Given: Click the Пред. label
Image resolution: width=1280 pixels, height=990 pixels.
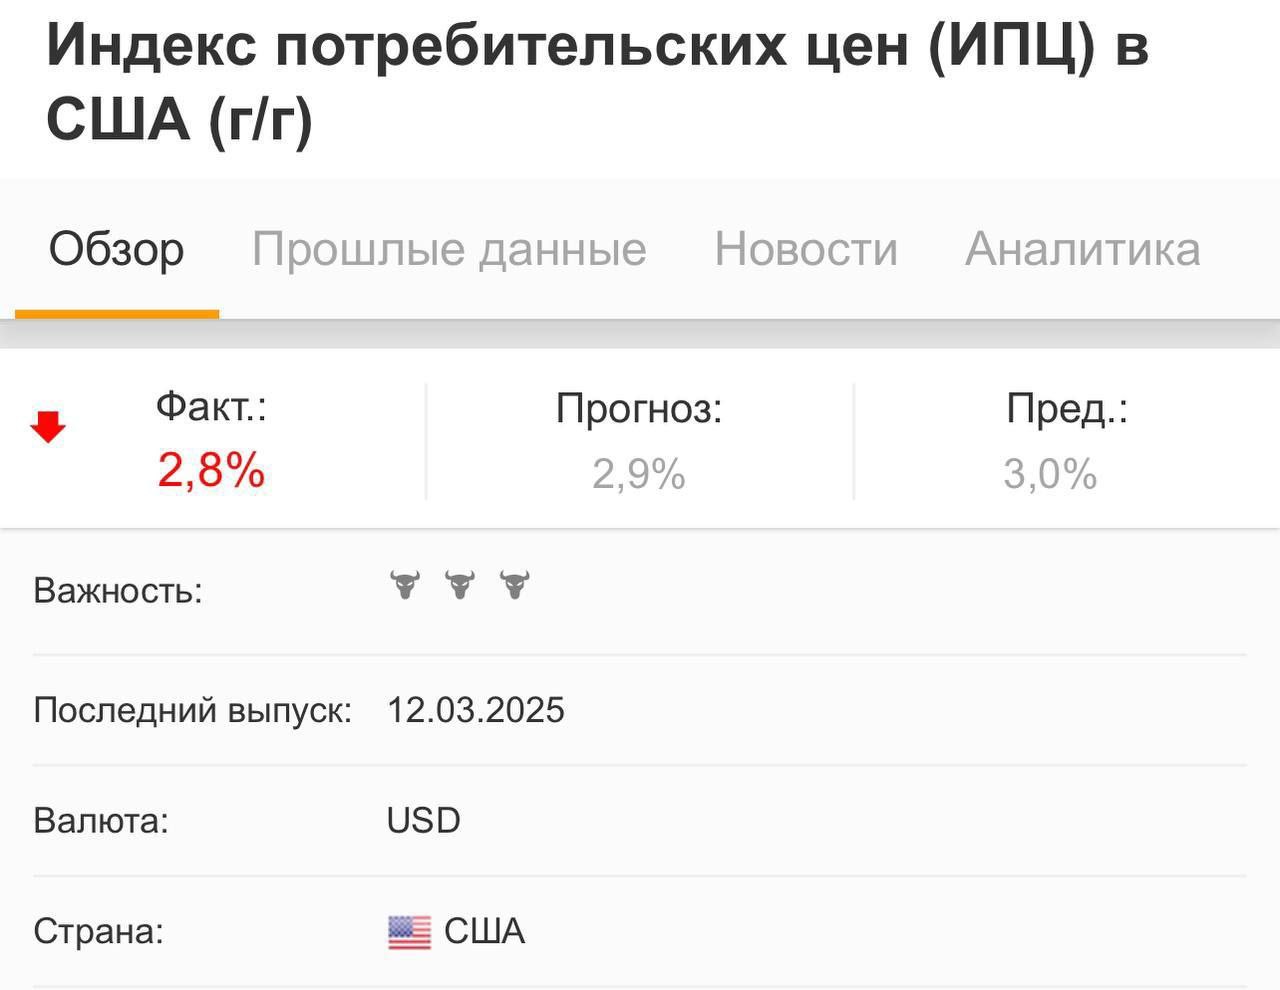Looking at the screenshot, I should click(x=1067, y=408).
